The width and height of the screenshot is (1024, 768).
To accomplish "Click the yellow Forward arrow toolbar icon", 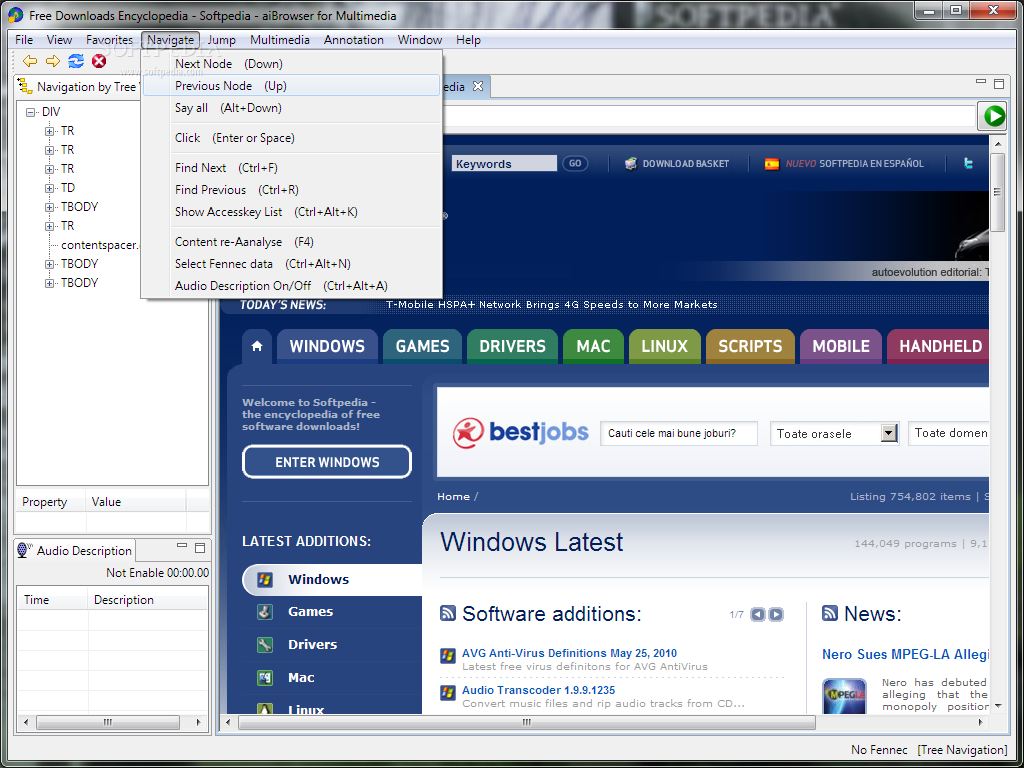I will pos(53,61).
